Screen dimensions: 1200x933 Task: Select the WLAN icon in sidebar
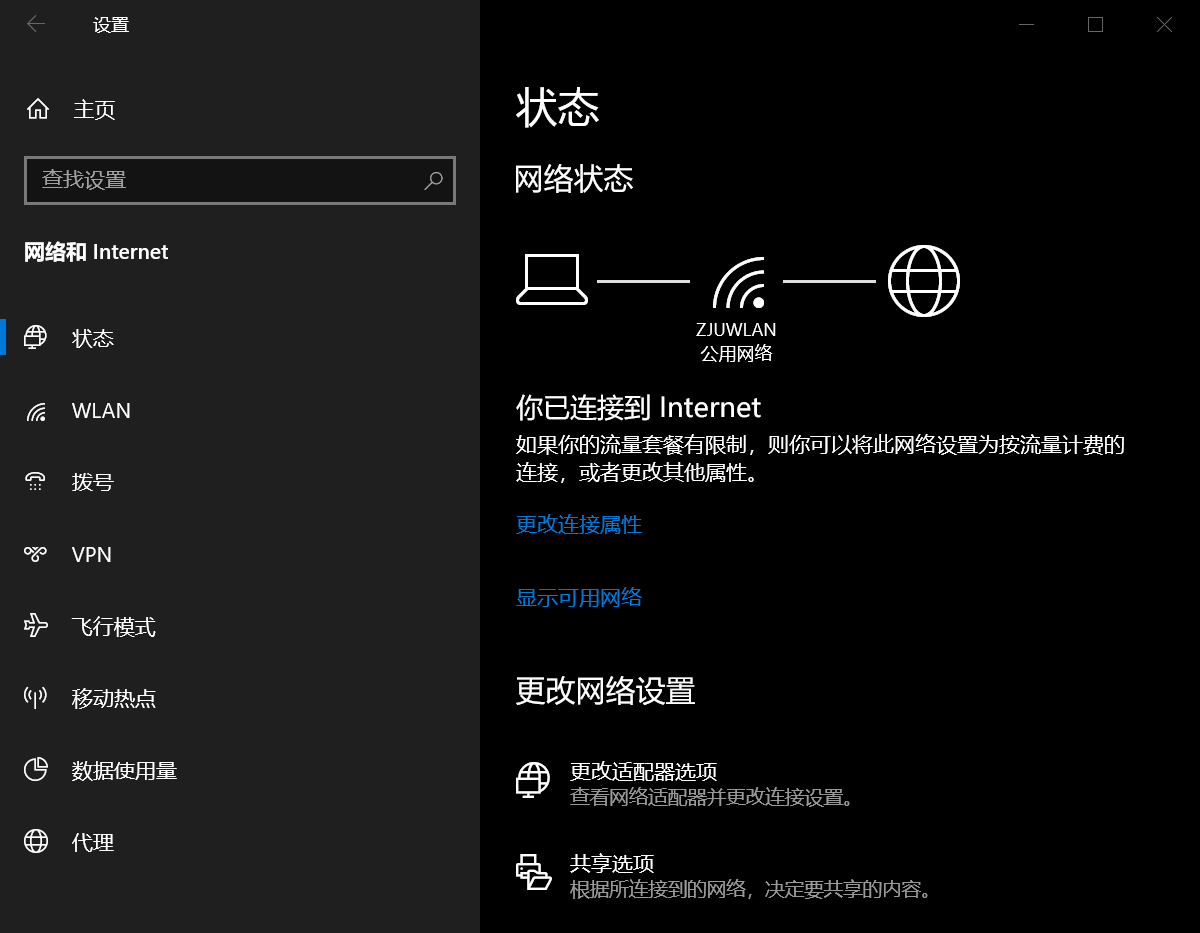[35, 410]
